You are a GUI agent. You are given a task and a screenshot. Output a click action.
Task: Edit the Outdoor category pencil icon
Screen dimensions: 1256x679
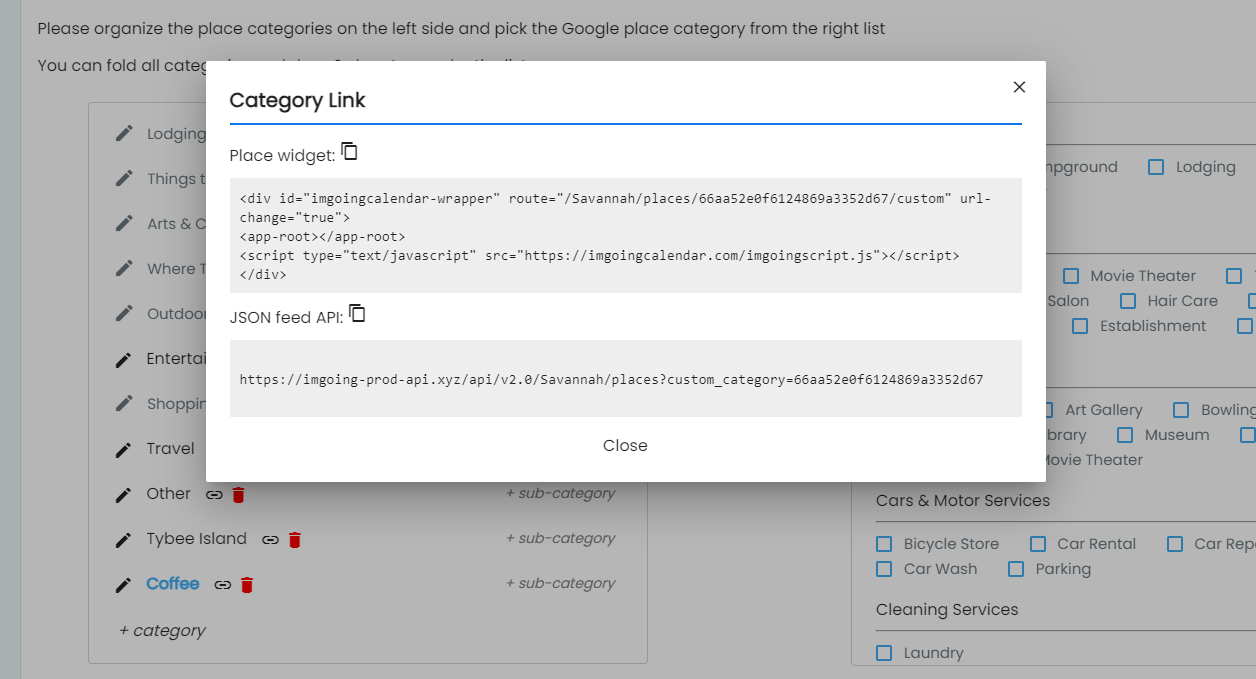click(x=124, y=313)
